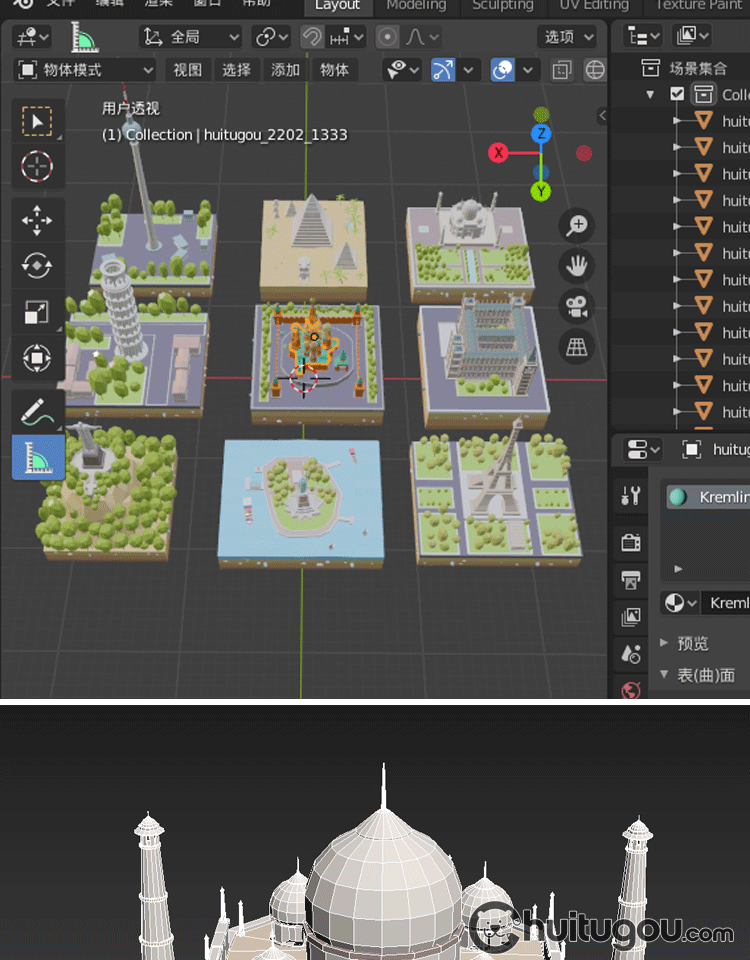Open the object visibility eye dropdown
Screen dimensions: 750x960
coord(402,70)
